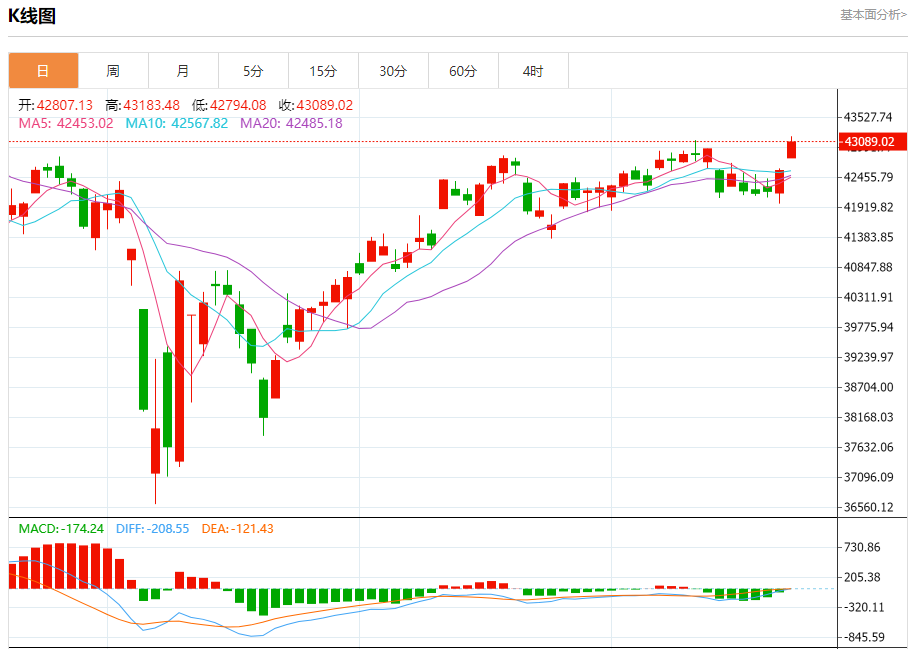Viewport: 915px width, 649px height.
Task: Click the MA20: 42485.18 label
Action: [291, 123]
